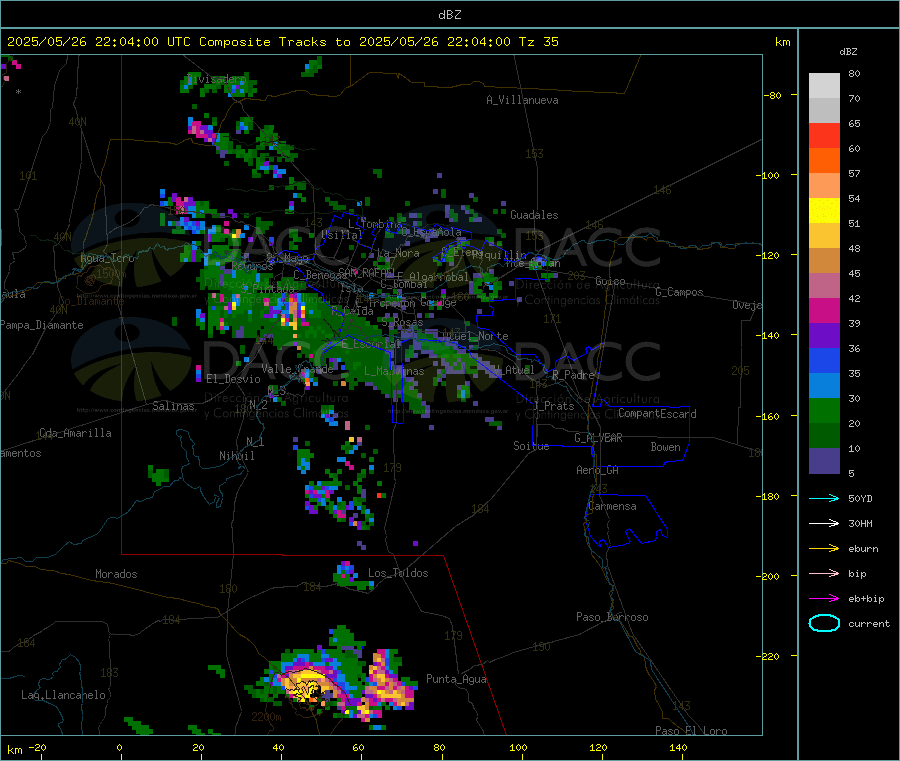Click the Cda_Amarilla map label
This screenshot has height=761, width=900.
click(x=75, y=433)
